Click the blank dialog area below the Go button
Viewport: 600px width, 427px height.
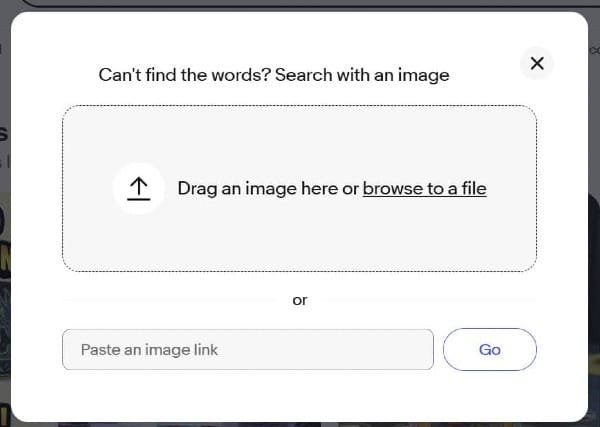point(490,395)
